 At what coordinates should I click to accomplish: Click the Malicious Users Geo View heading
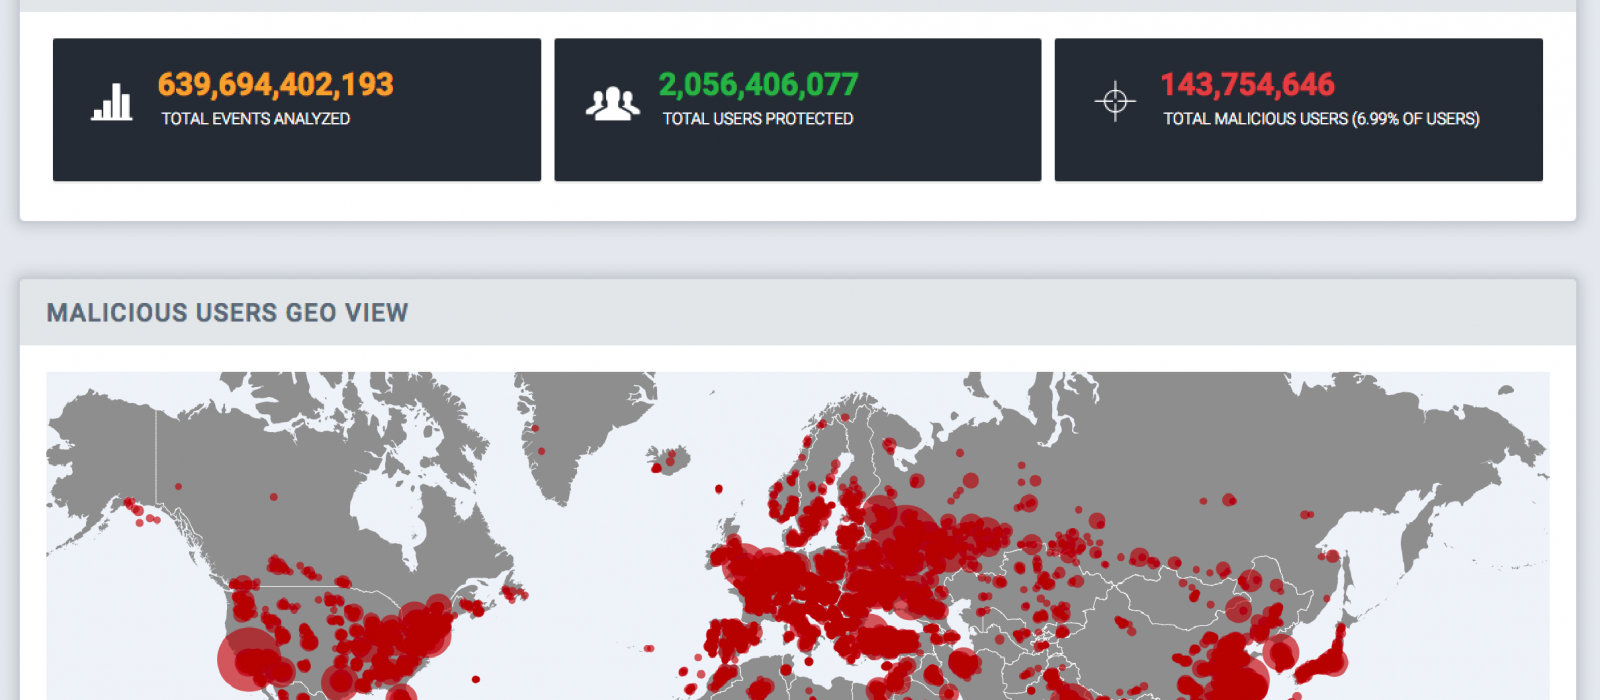pos(227,313)
